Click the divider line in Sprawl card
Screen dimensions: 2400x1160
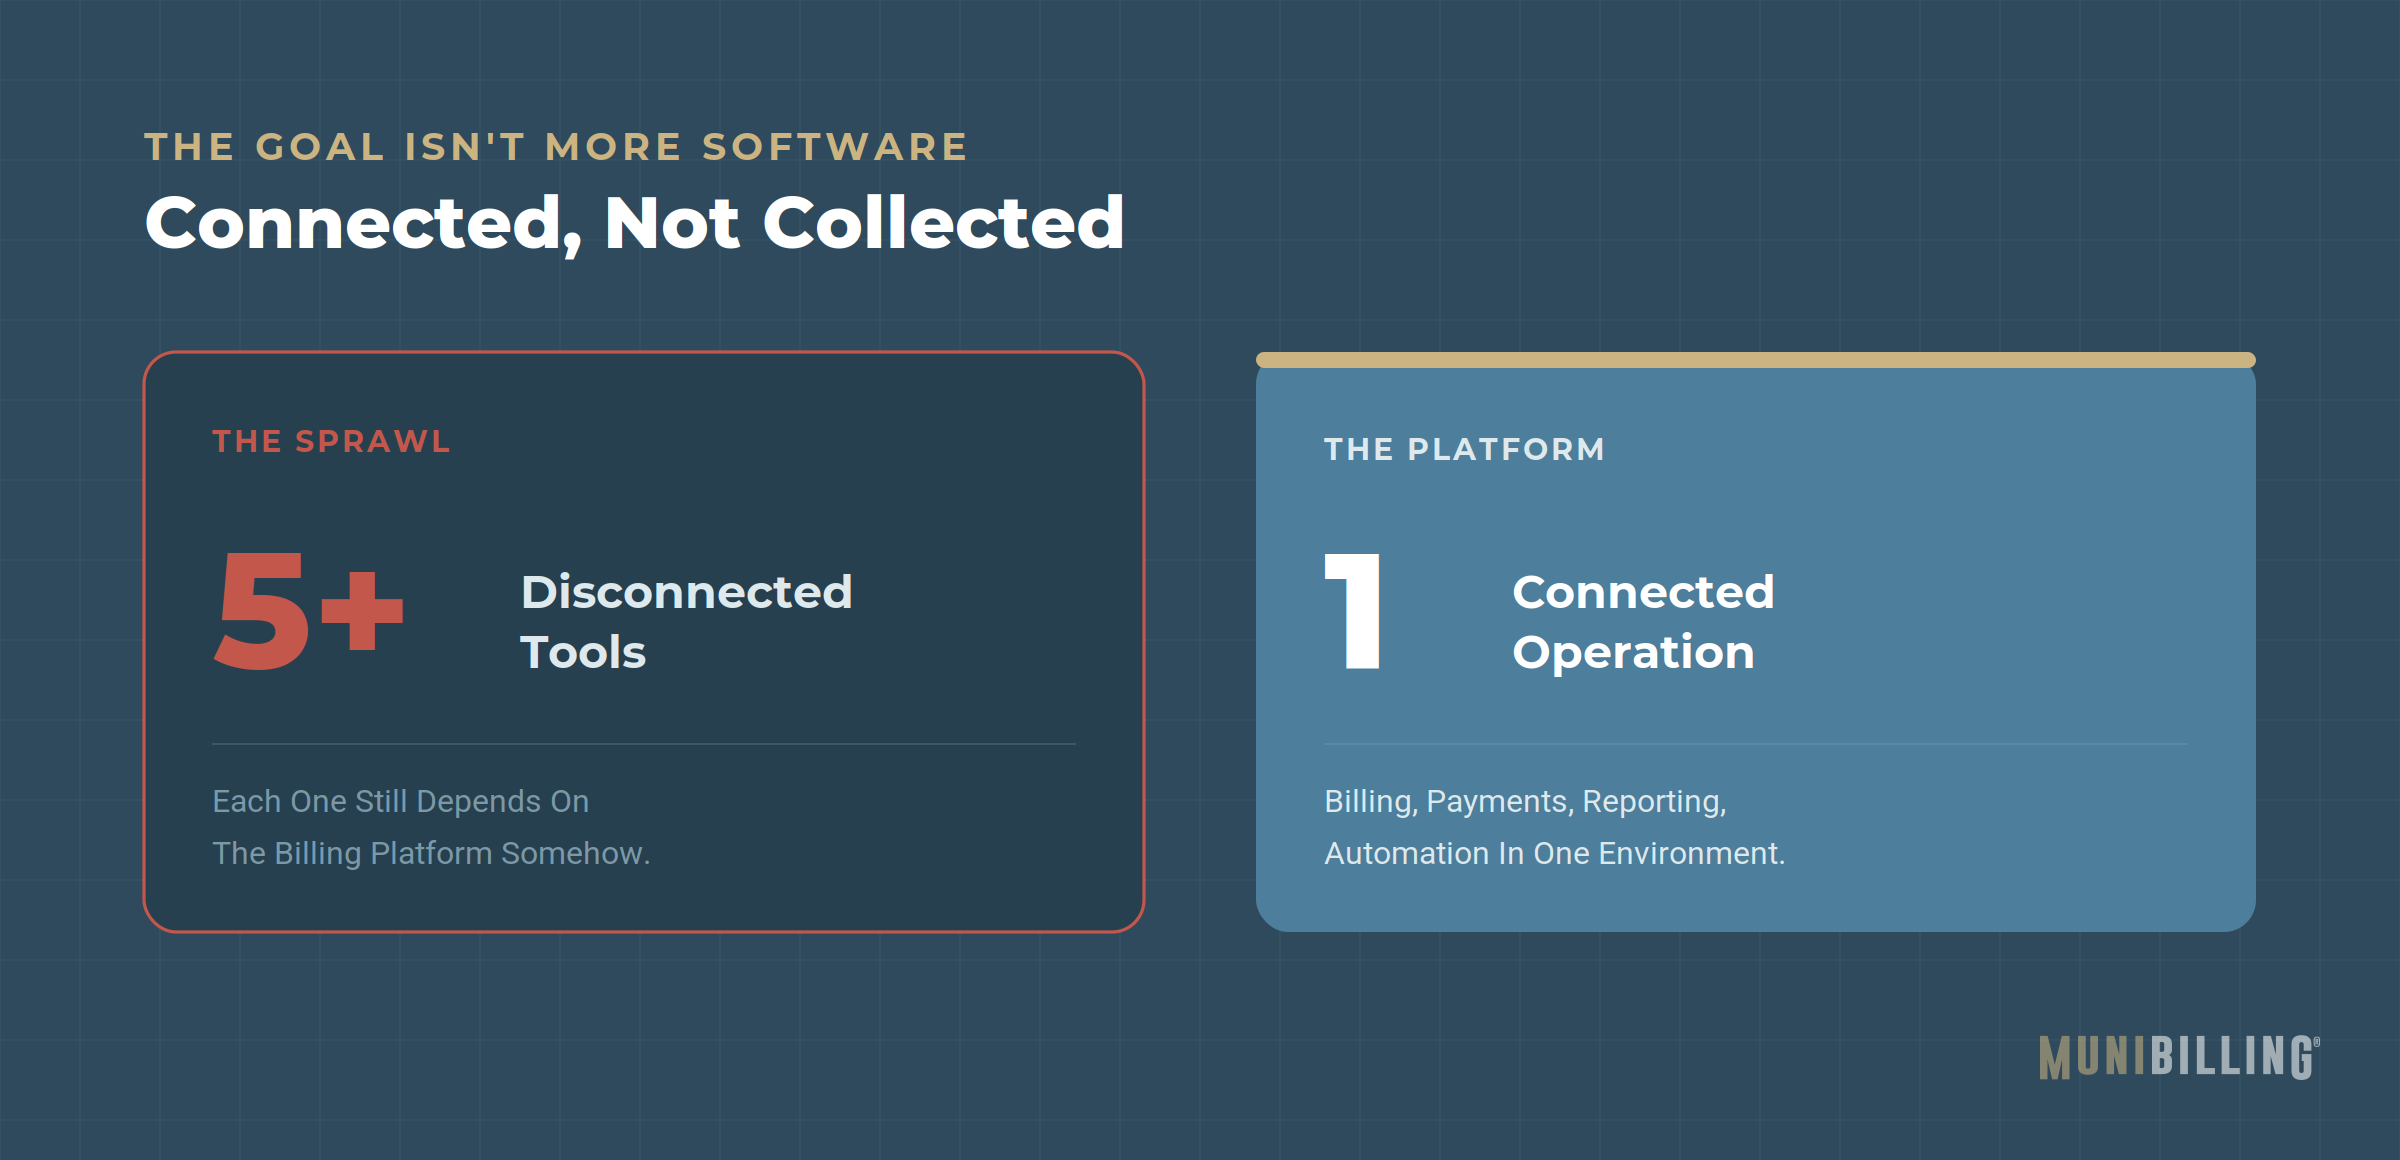(644, 744)
